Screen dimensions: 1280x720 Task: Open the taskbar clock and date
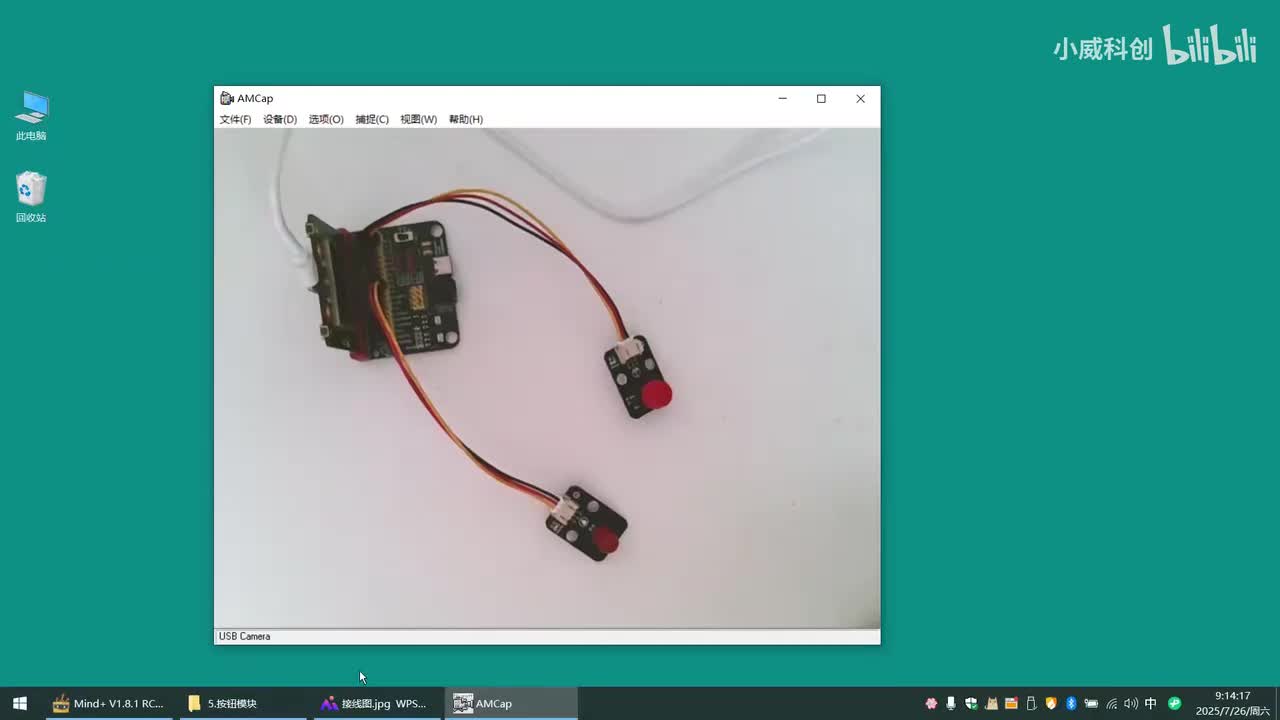click(x=1233, y=703)
